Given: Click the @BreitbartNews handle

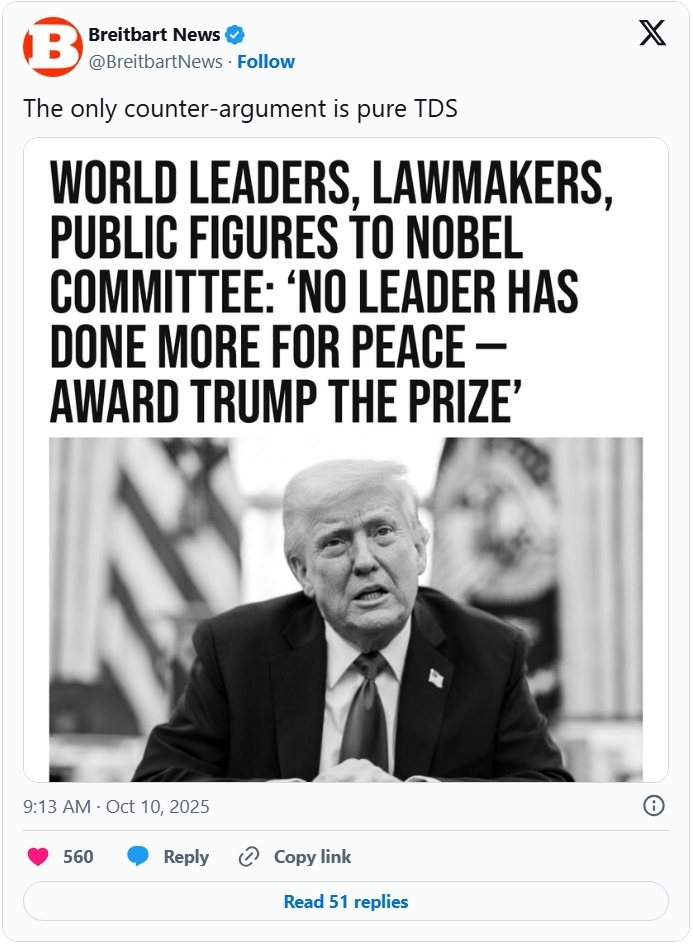Looking at the screenshot, I should click(x=155, y=62).
